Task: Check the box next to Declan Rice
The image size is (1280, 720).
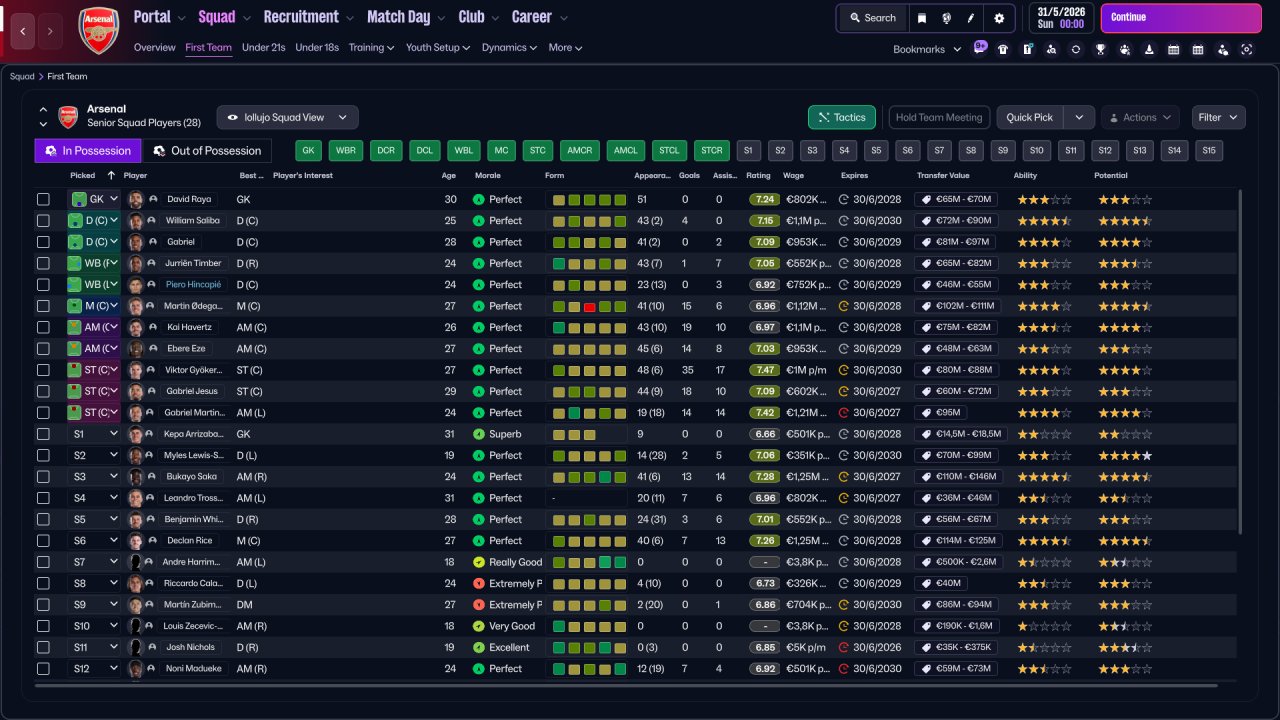Action: tap(43, 541)
